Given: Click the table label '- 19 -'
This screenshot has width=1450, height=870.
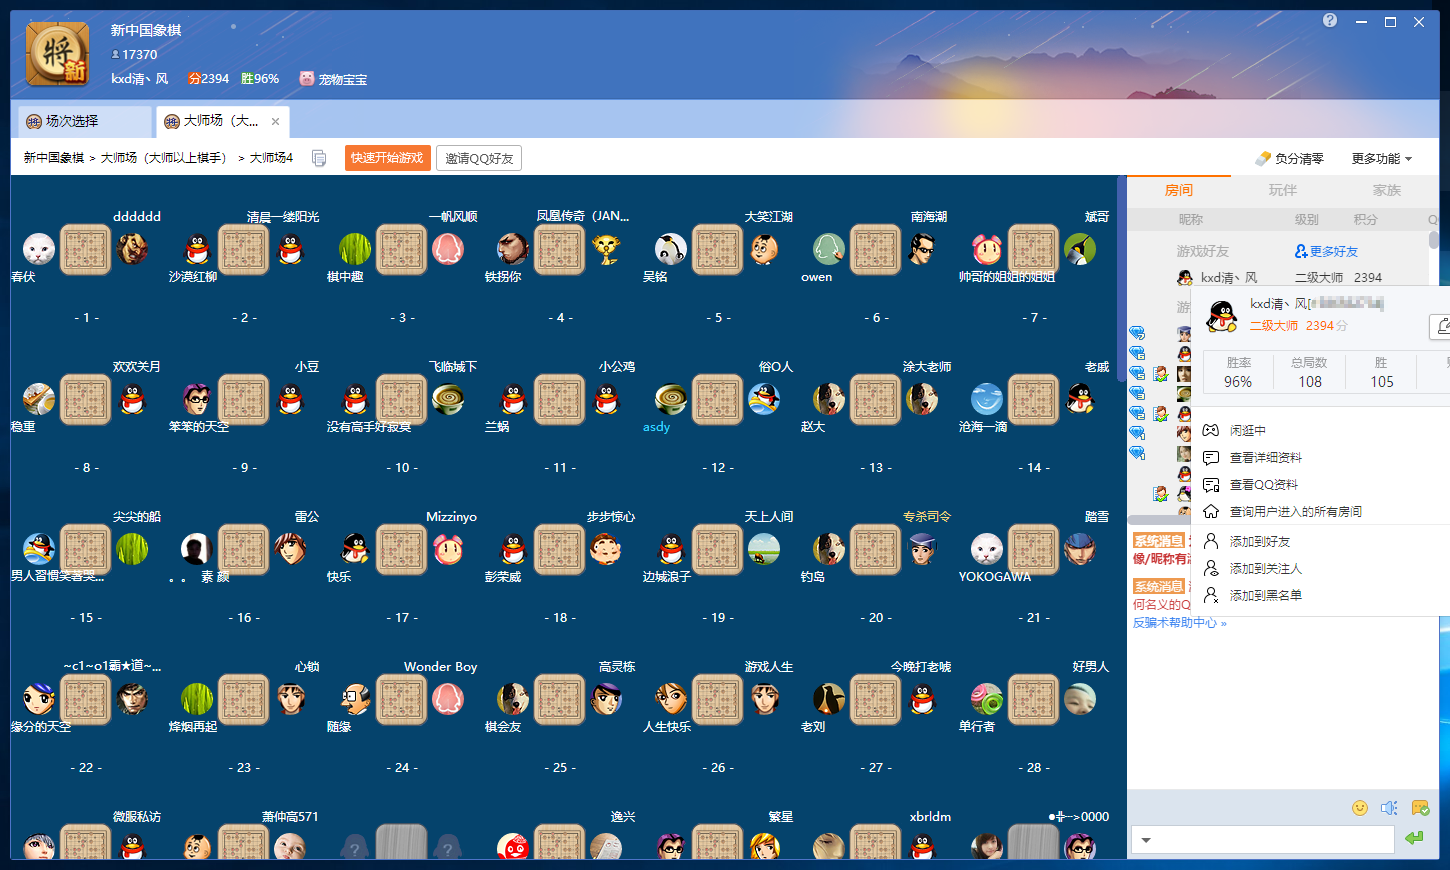Looking at the screenshot, I should 718,617.
